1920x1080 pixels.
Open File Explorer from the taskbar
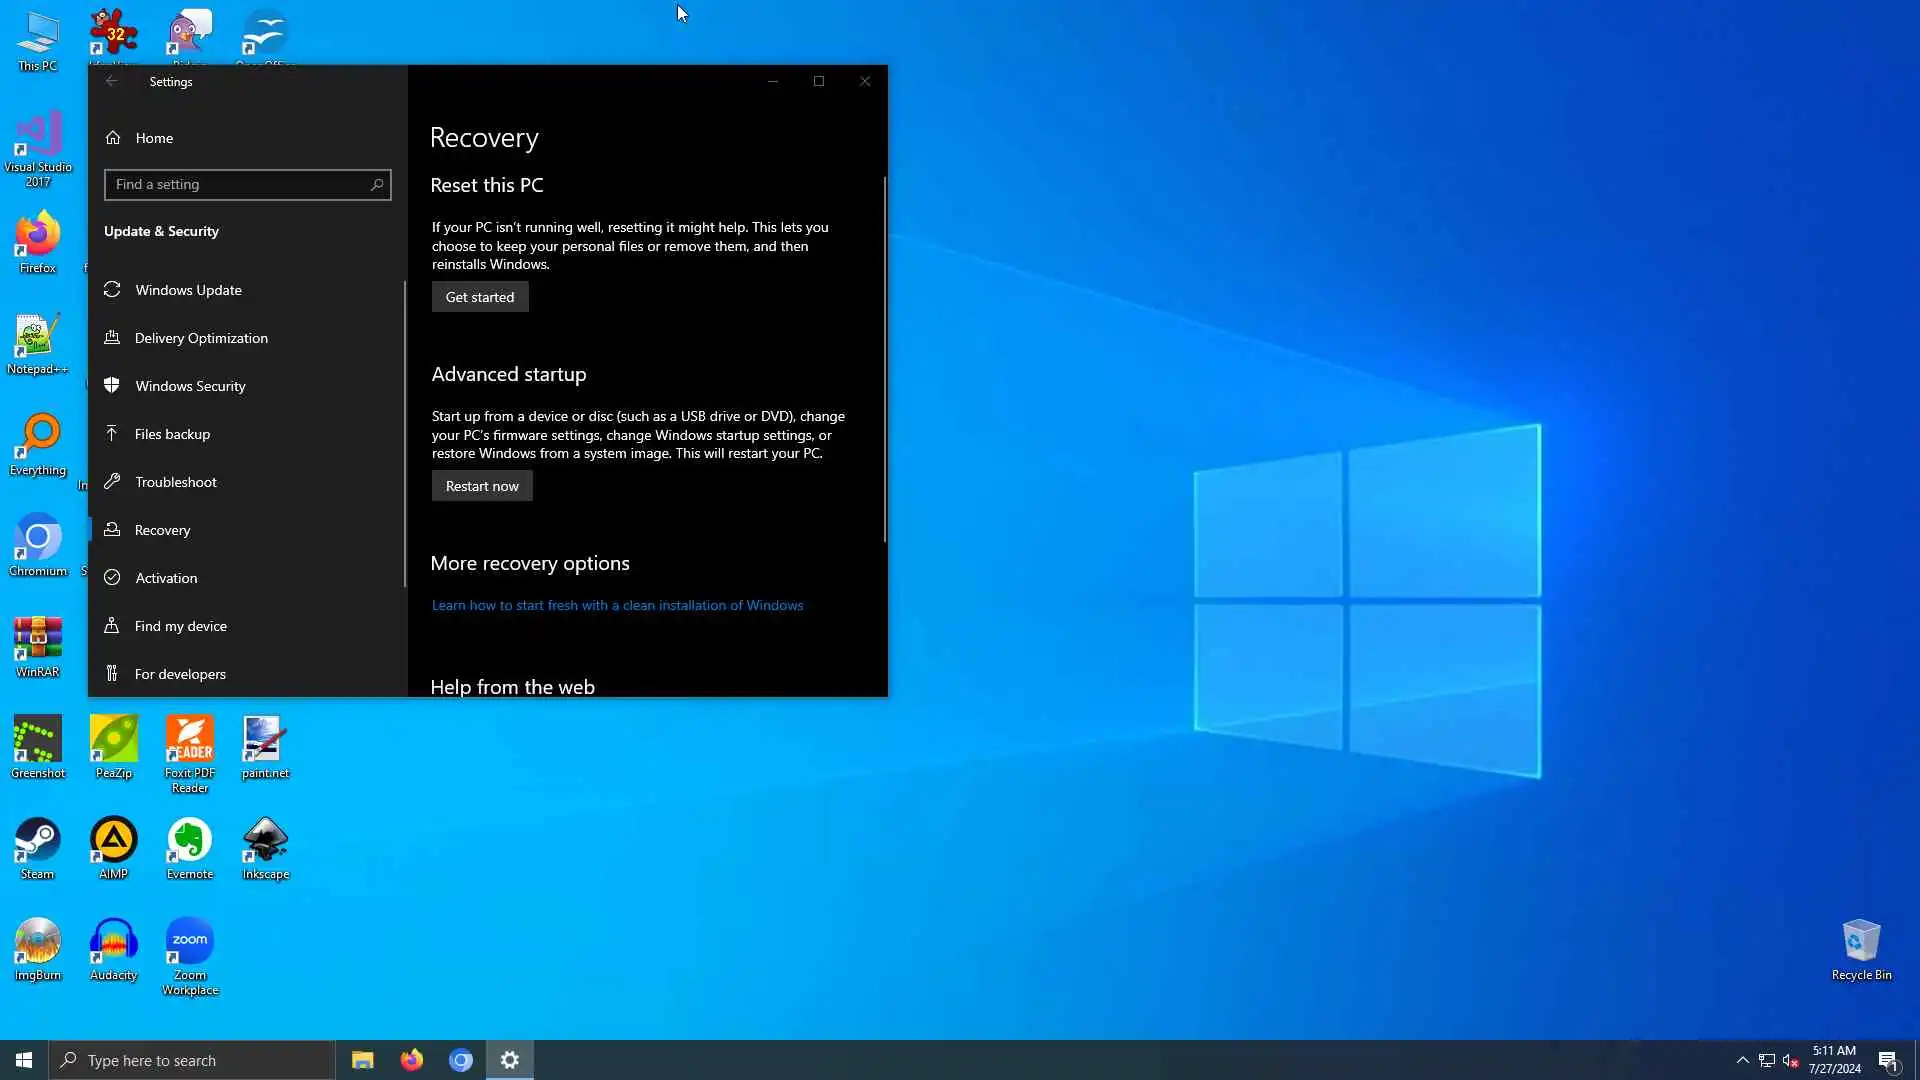click(362, 1060)
